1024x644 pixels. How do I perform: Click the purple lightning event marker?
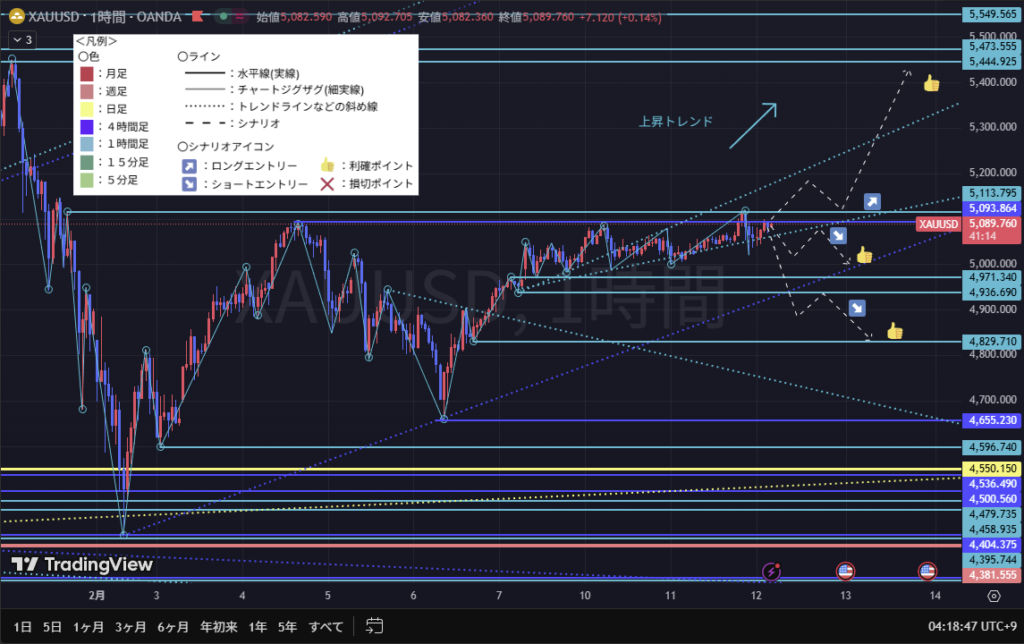coord(771,572)
